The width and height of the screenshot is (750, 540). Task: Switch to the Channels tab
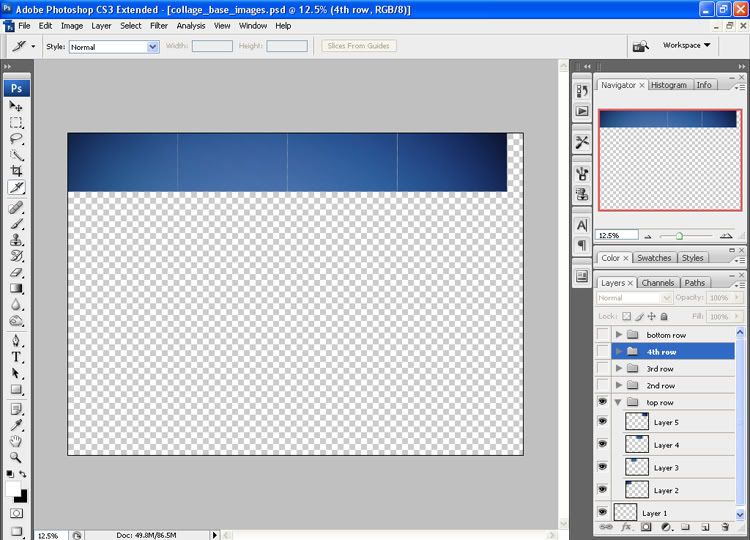658,283
